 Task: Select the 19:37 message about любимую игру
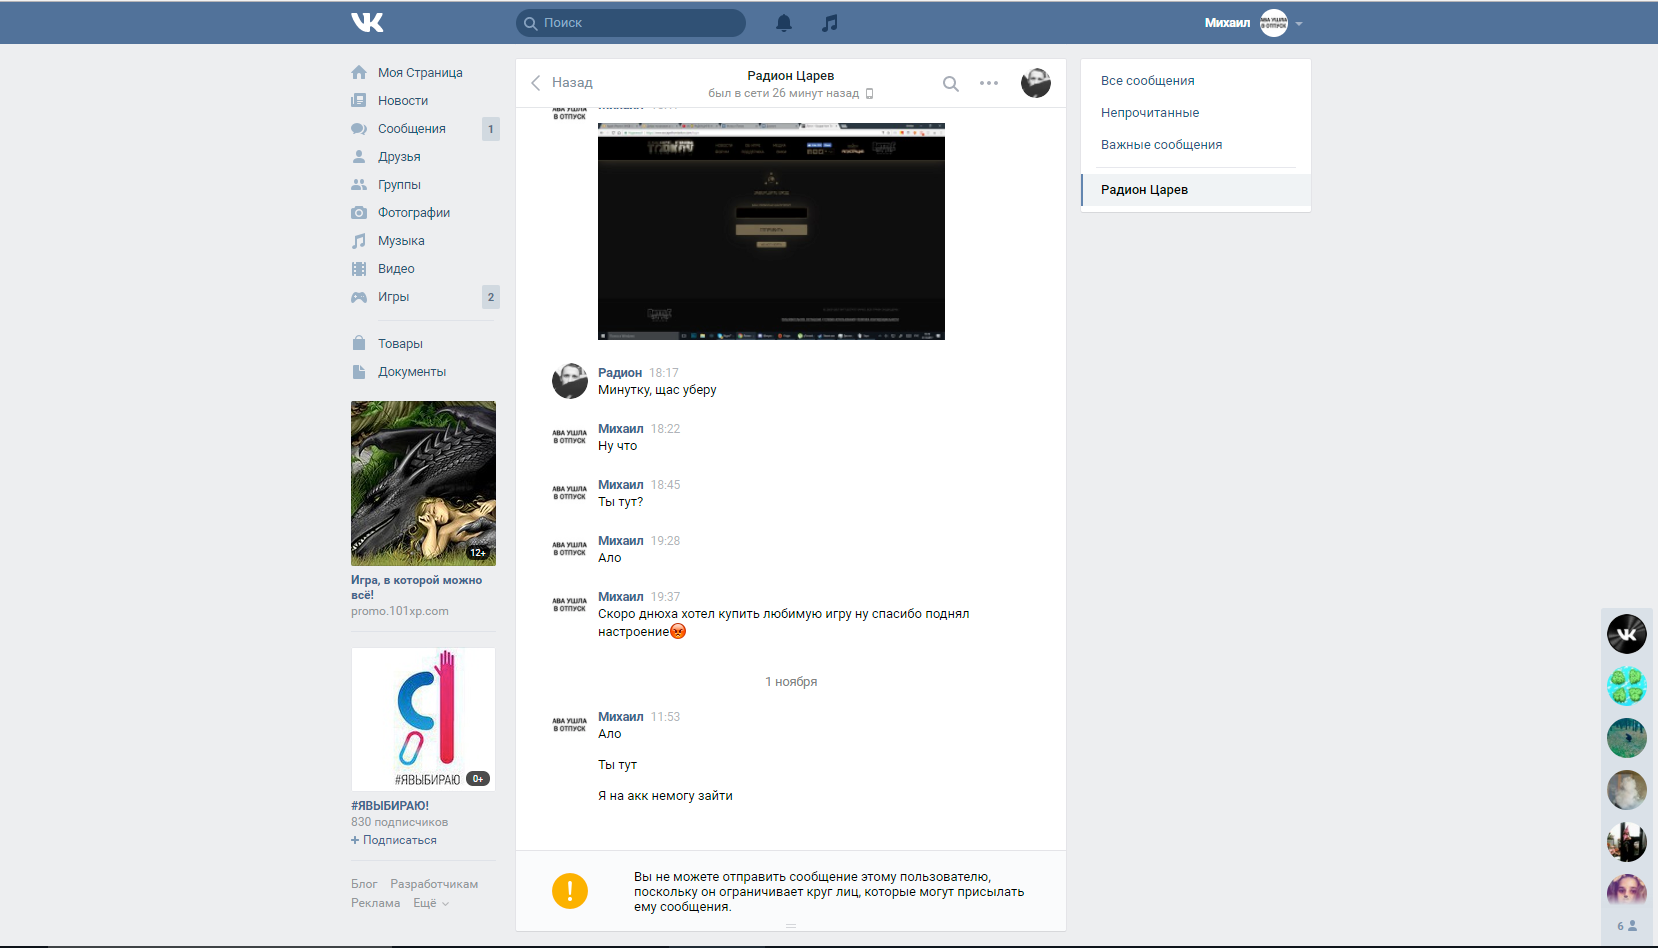click(x=784, y=622)
